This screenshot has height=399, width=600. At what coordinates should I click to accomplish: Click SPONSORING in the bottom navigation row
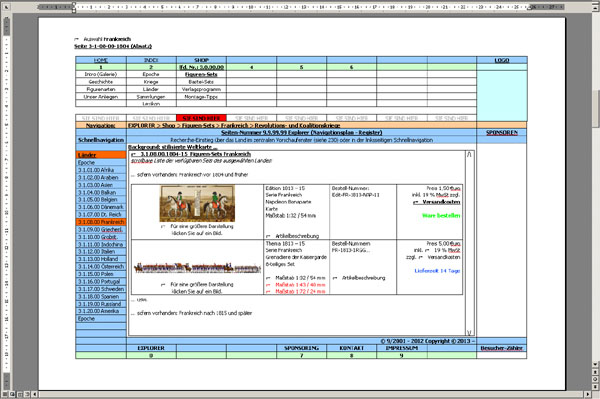pyautogui.click(x=302, y=348)
